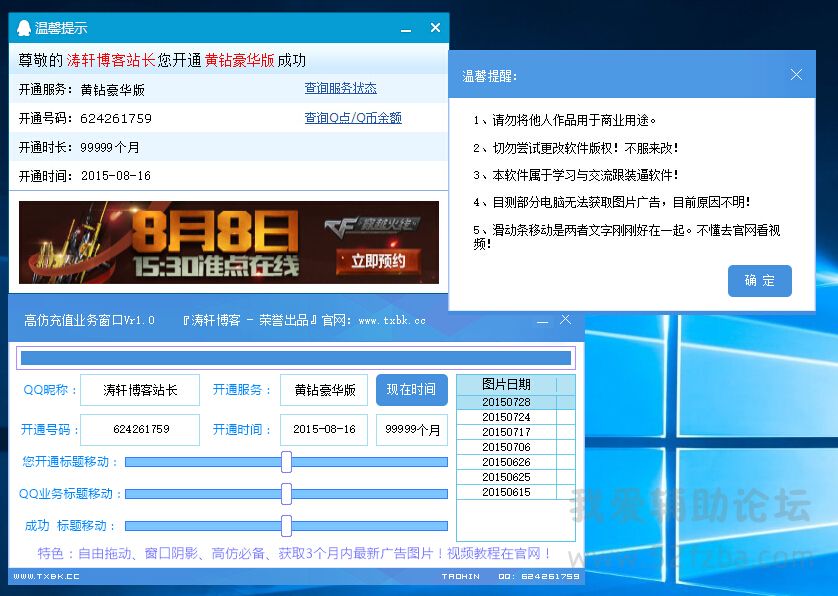Screen dimensions: 838x596
Task: Minimize the 高仿充值业务窗口 window
Action: pos(542,322)
